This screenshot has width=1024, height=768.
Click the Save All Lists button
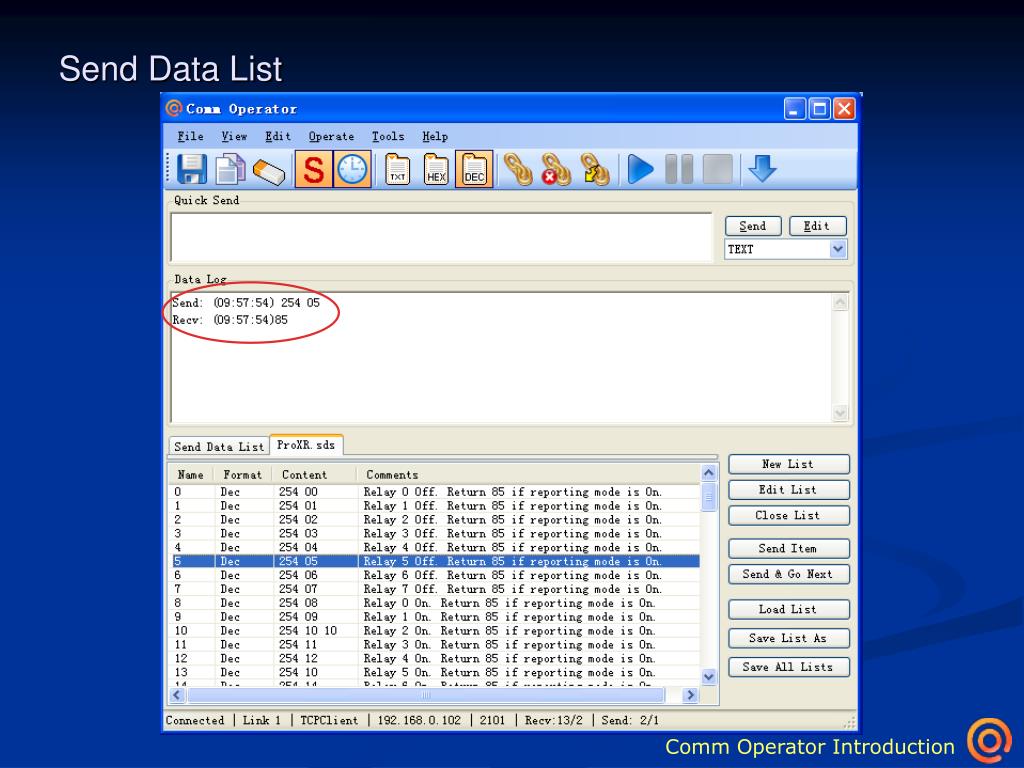[789, 667]
